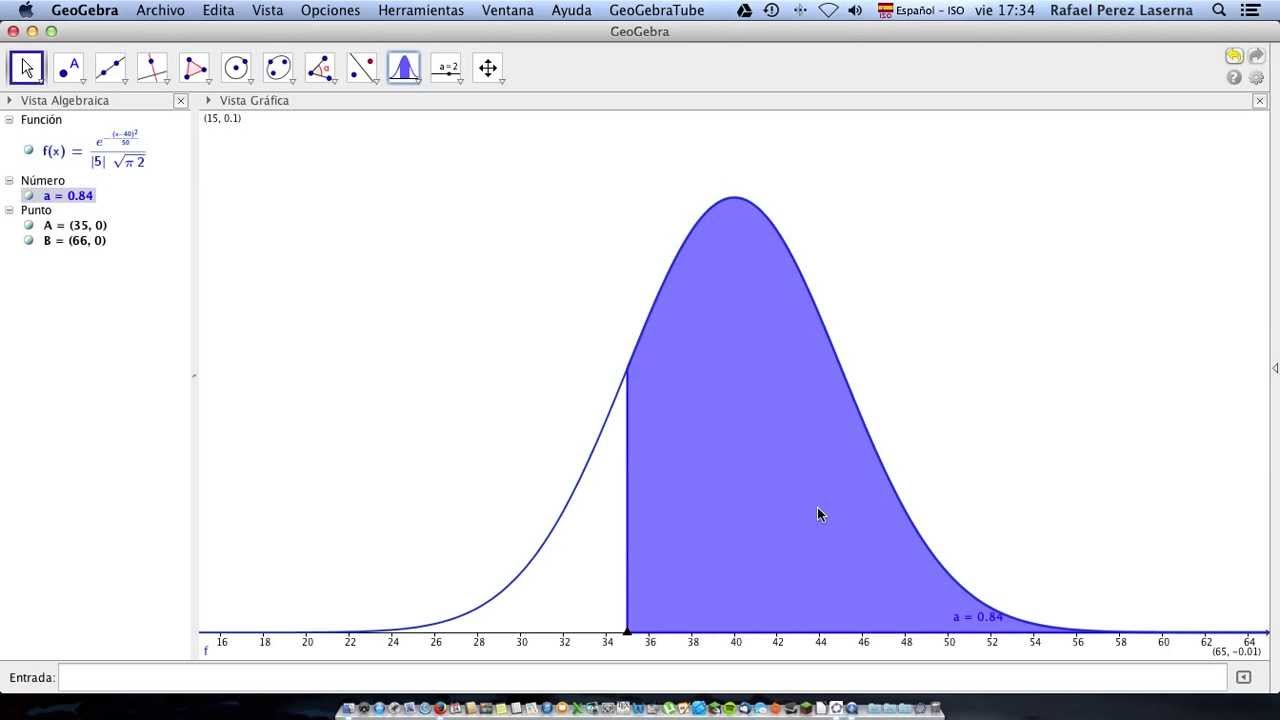Open the New Point tool dropdown arrow
1280x720 pixels.
83,81
